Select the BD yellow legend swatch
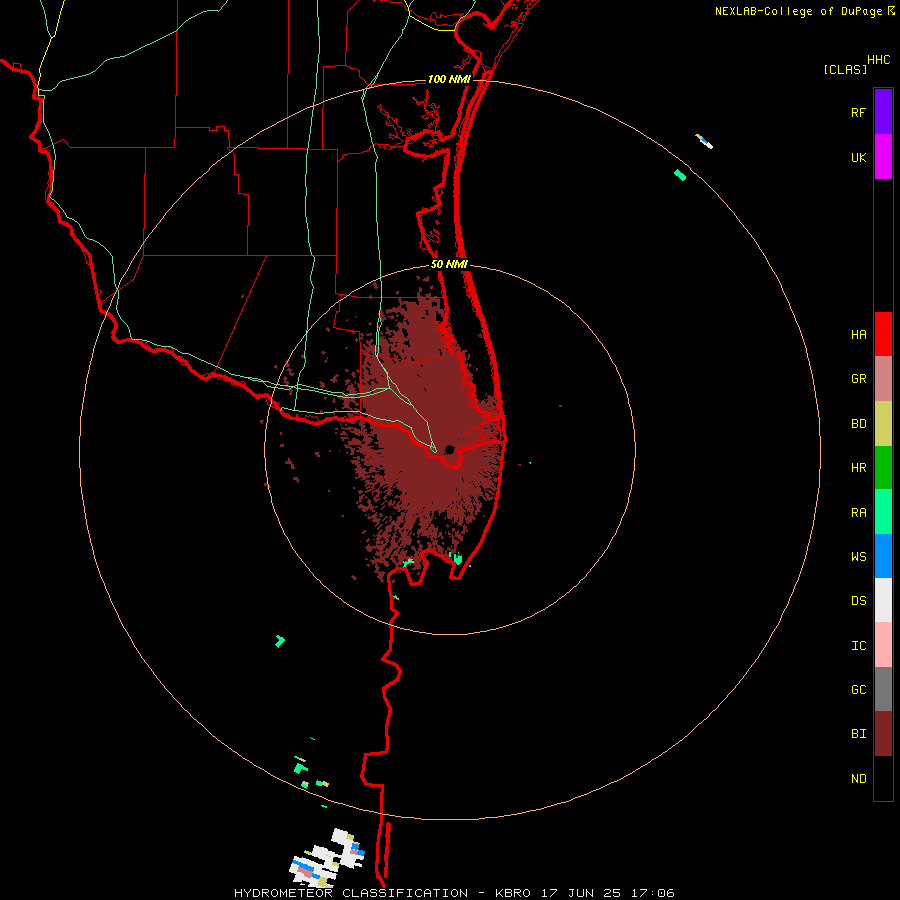Viewport: 900px width, 900px height. click(x=883, y=423)
